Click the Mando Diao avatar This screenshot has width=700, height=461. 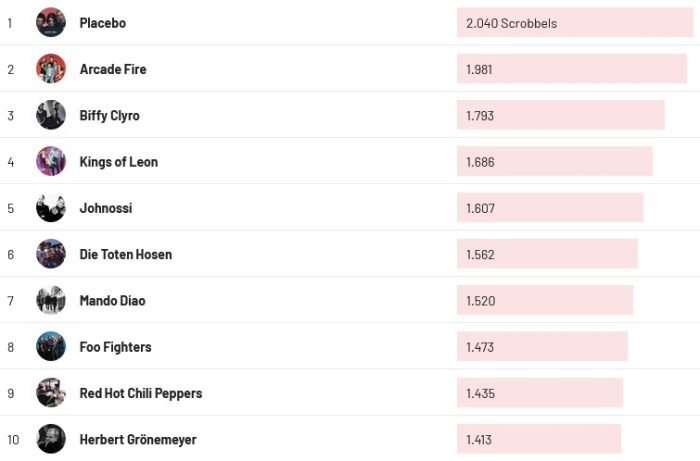pyautogui.click(x=51, y=300)
